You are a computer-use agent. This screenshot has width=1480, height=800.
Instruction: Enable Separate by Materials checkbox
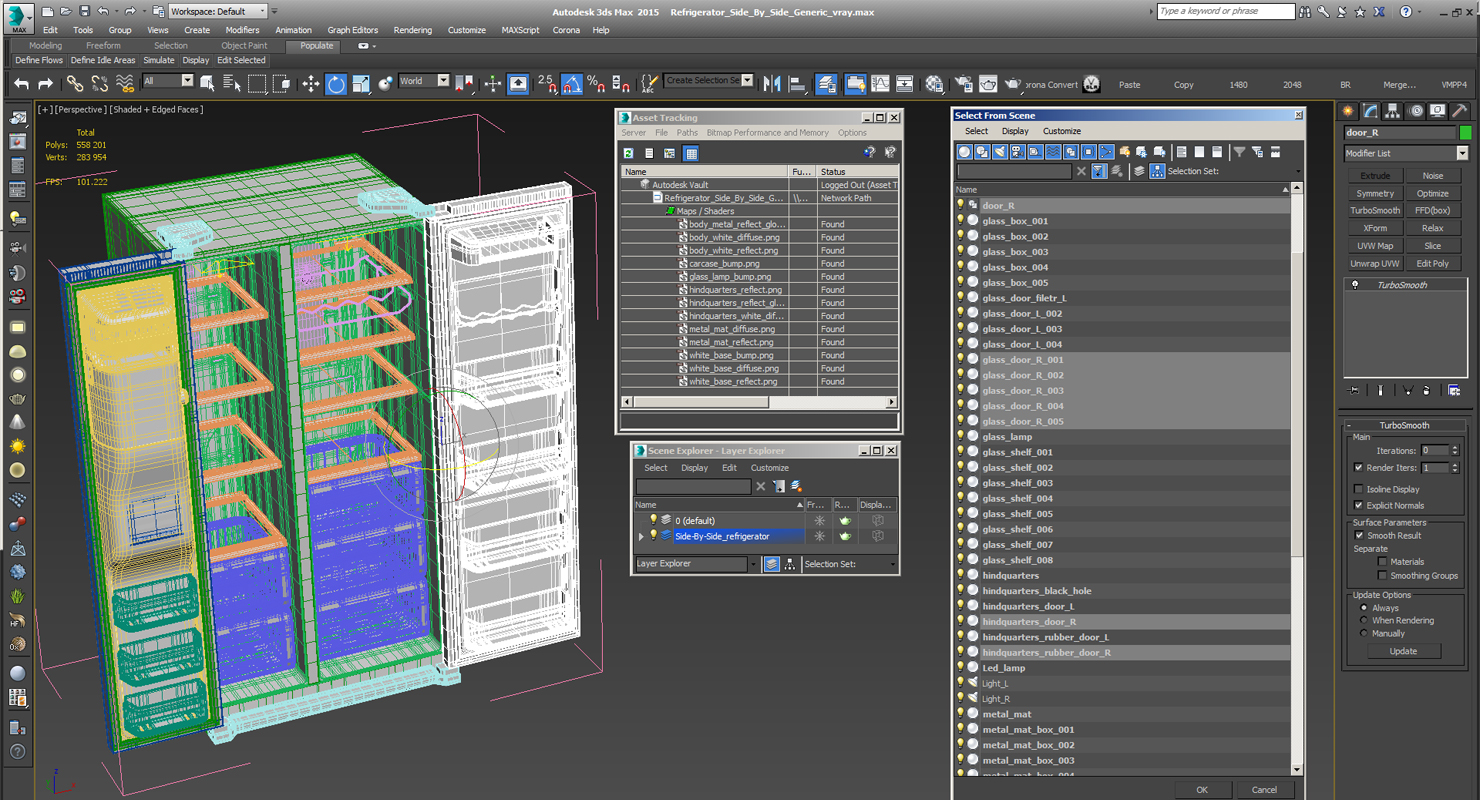[x=1382, y=562]
